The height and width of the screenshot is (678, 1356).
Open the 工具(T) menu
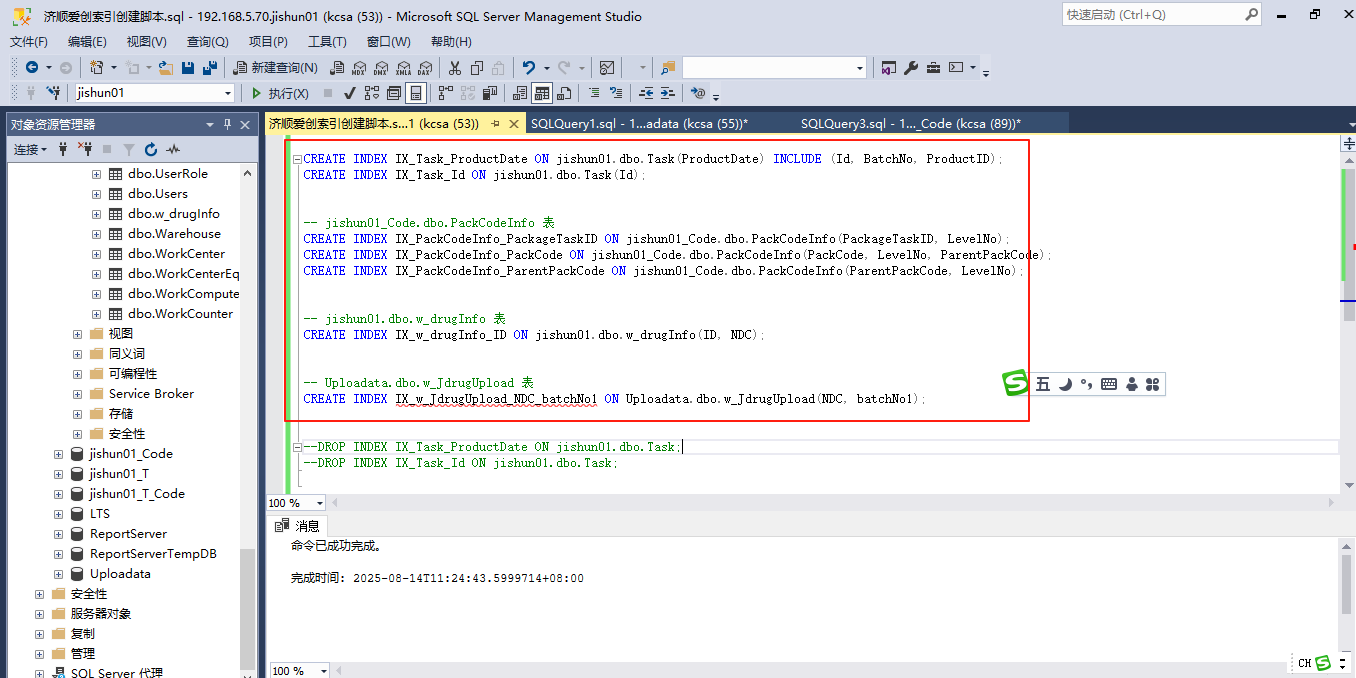(327, 41)
